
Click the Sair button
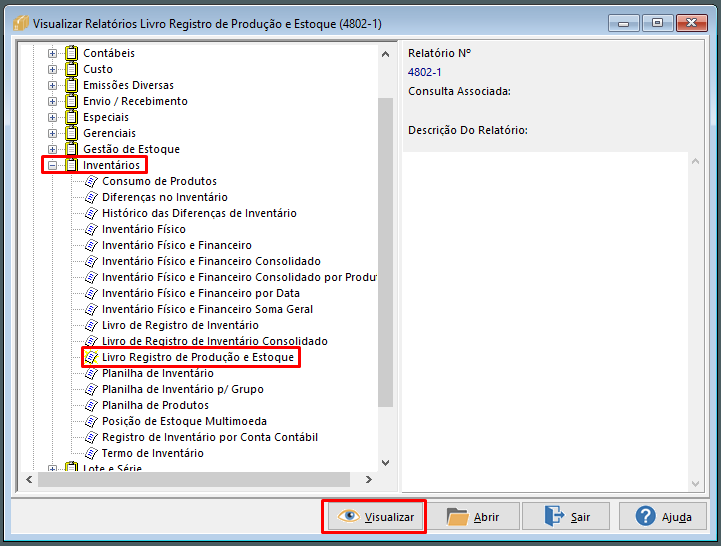[x=566, y=517]
